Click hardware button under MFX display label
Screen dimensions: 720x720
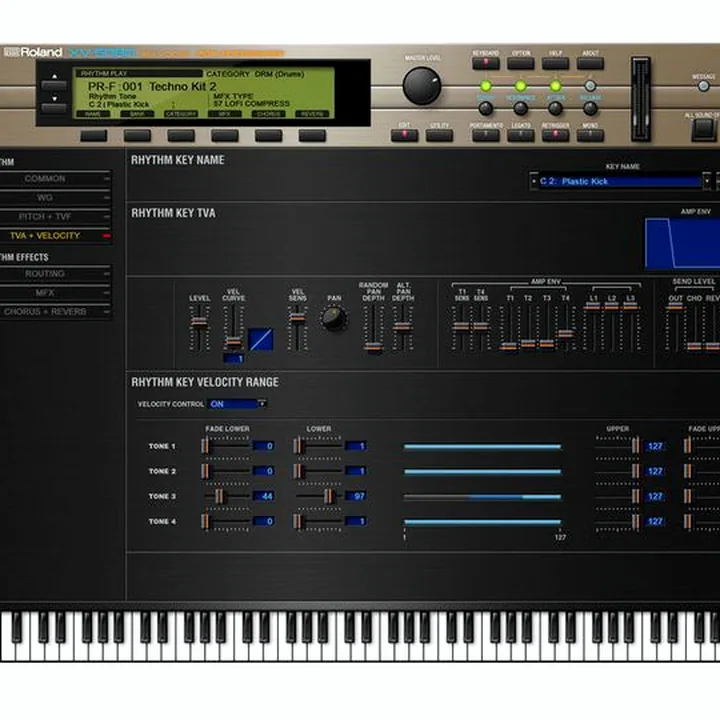click(225, 135)
